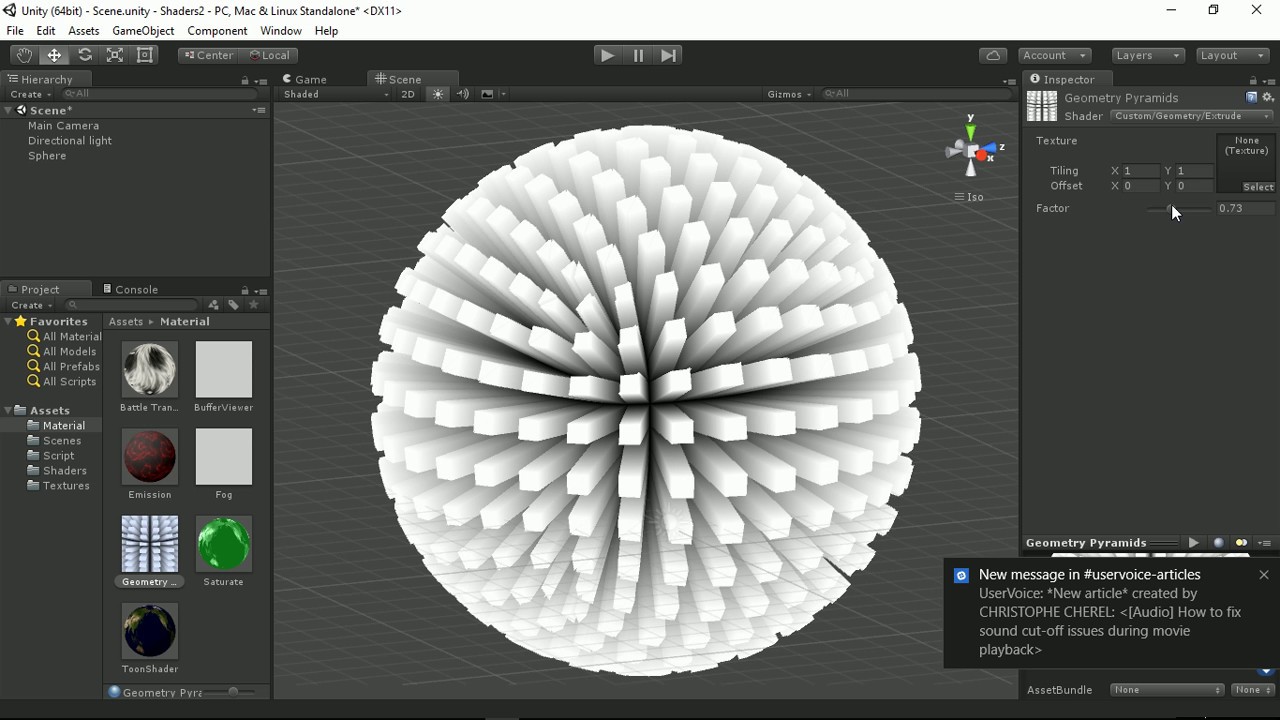Viewport: 1280px width, 720px height.
Task: Select the Rotate tool
Action: pos(84,55)
